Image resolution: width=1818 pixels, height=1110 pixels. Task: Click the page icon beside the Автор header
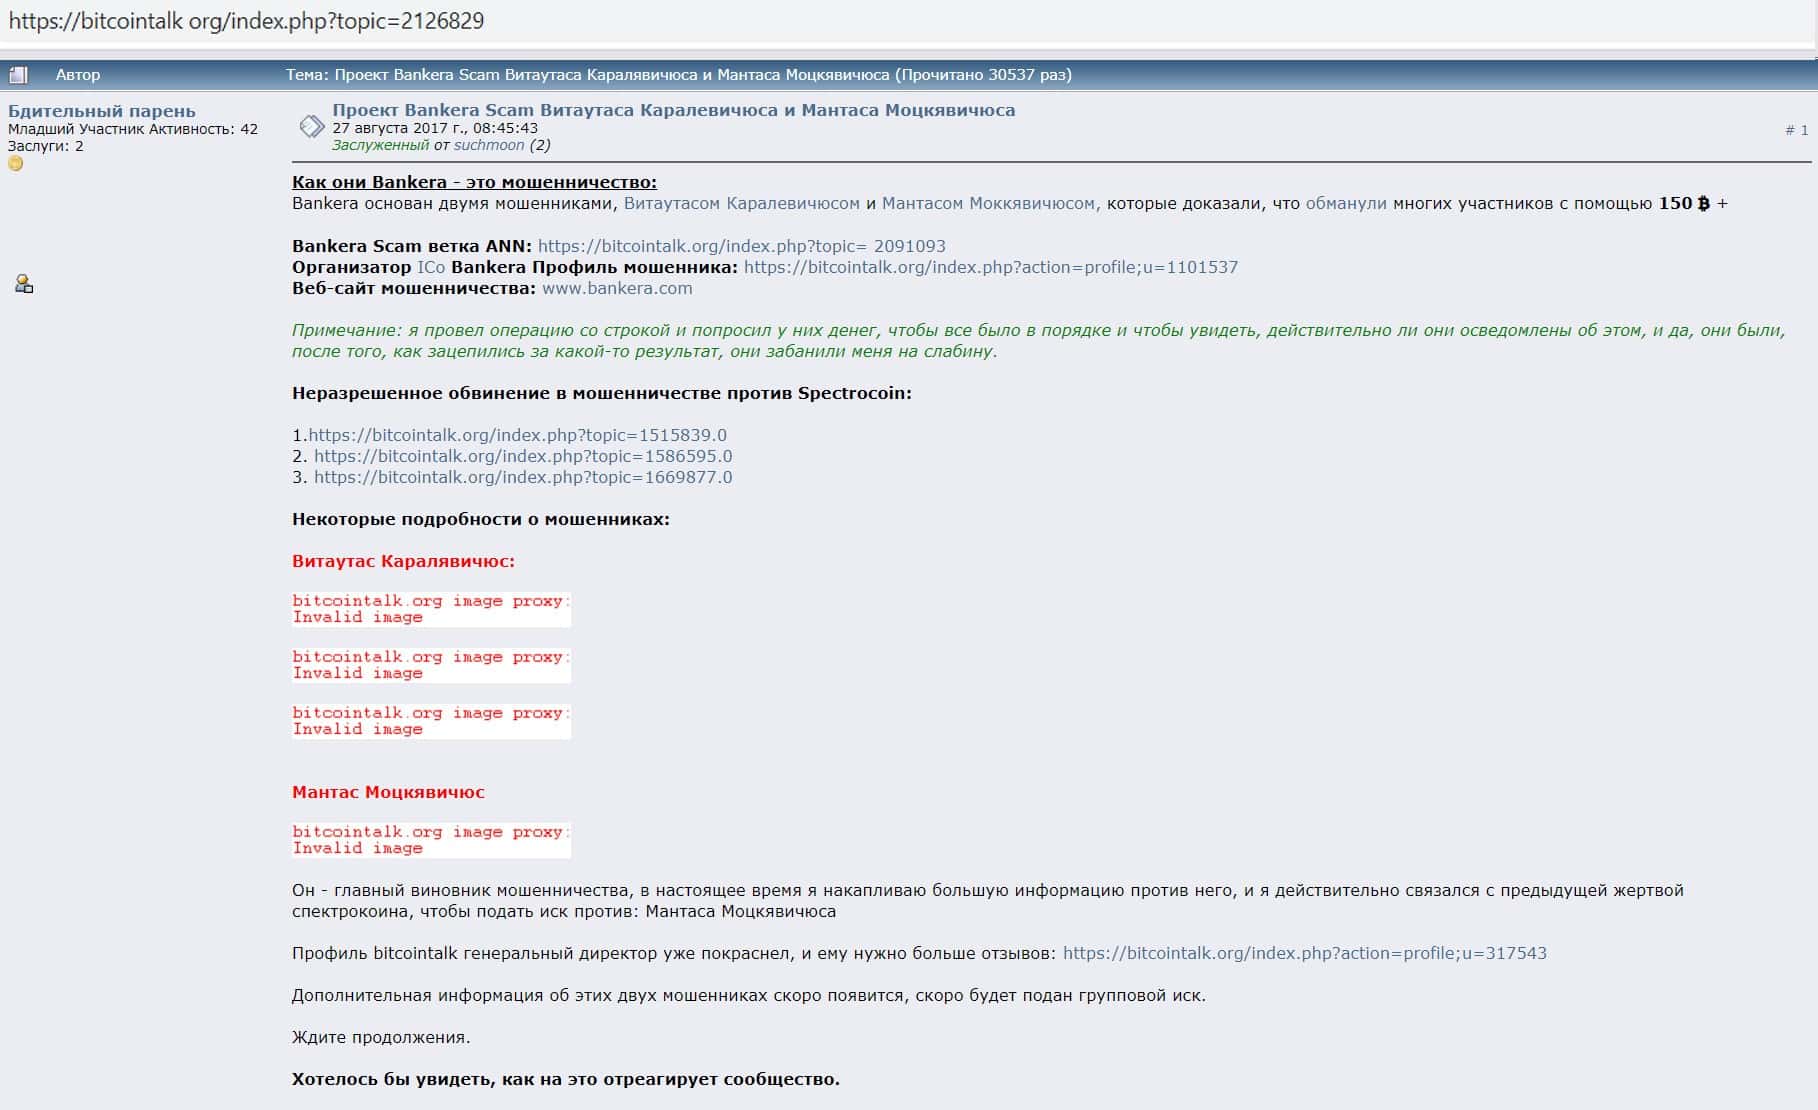click(18, 75)
